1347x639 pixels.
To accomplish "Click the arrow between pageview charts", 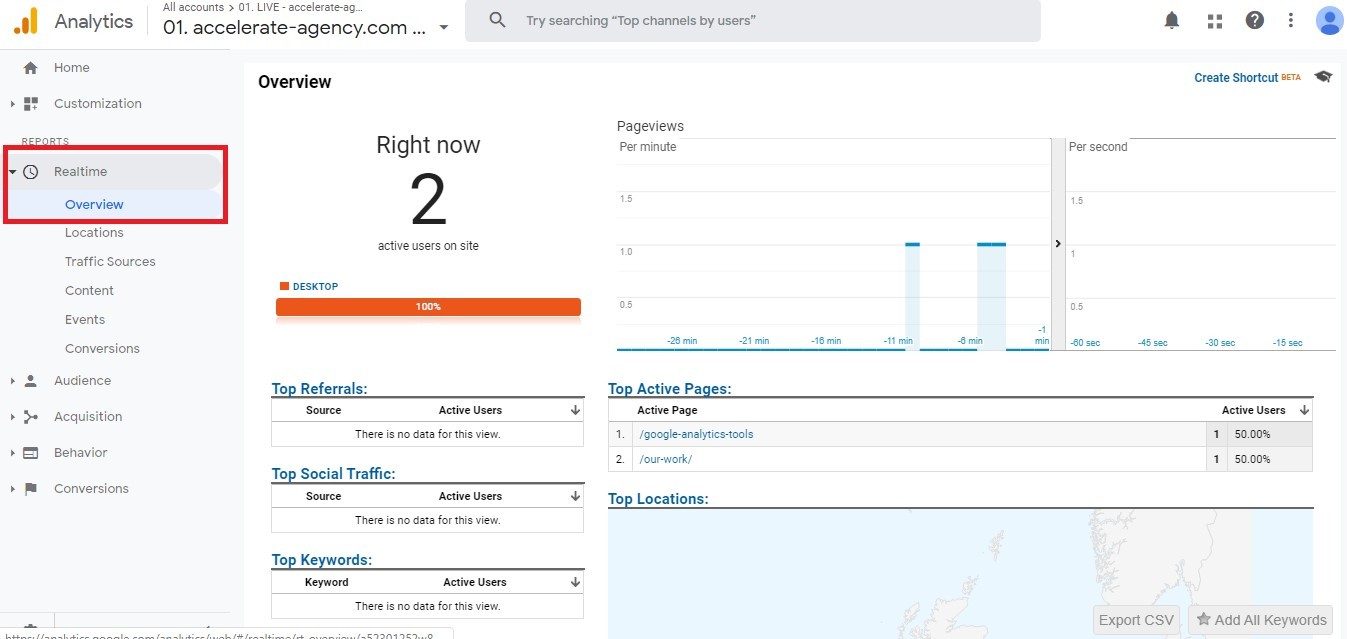I will coord(1058,244).
